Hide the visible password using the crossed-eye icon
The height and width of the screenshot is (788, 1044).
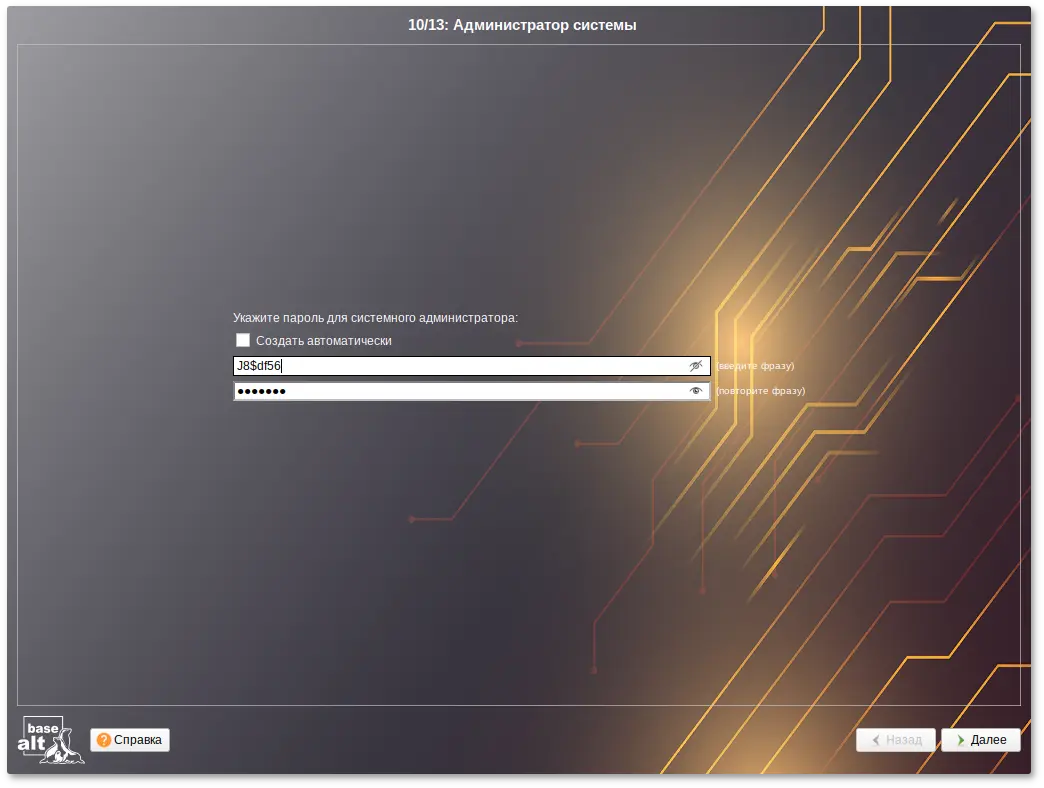696,366
